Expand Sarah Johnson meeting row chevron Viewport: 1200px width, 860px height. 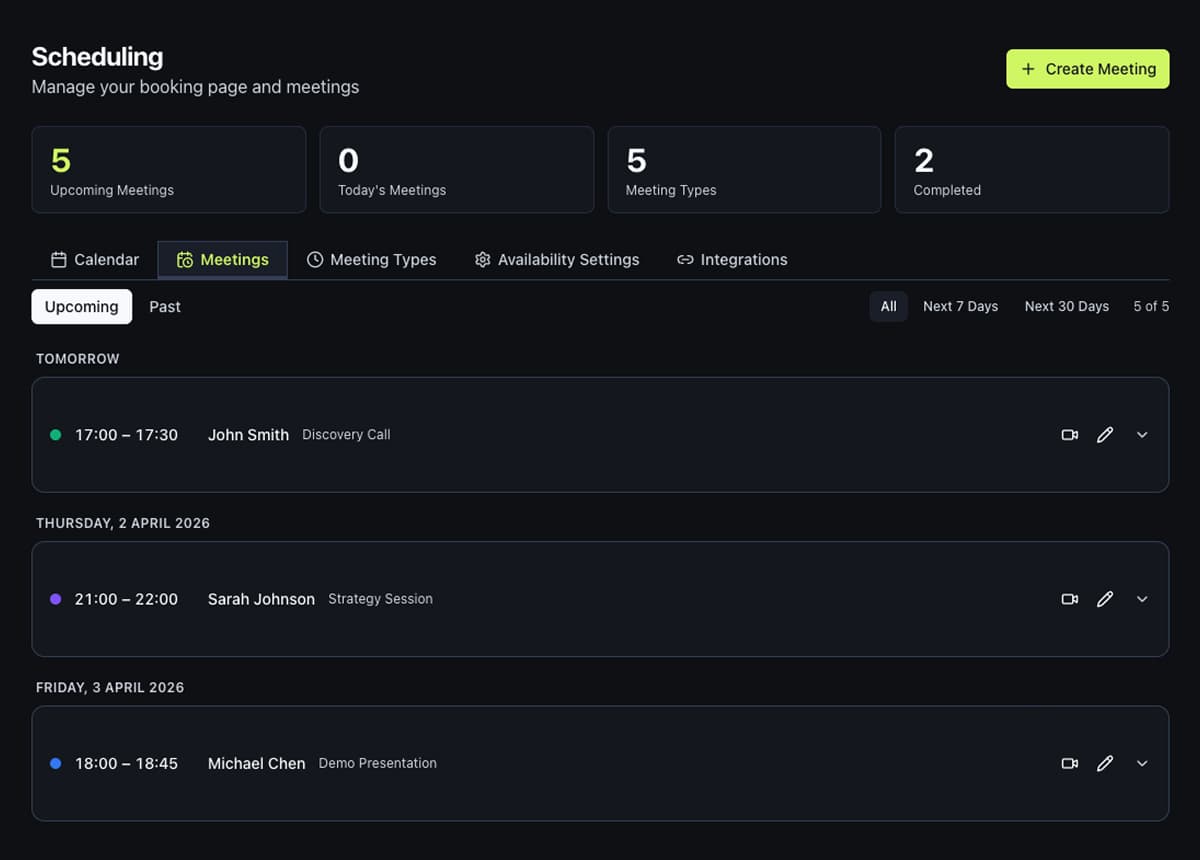1142,599
